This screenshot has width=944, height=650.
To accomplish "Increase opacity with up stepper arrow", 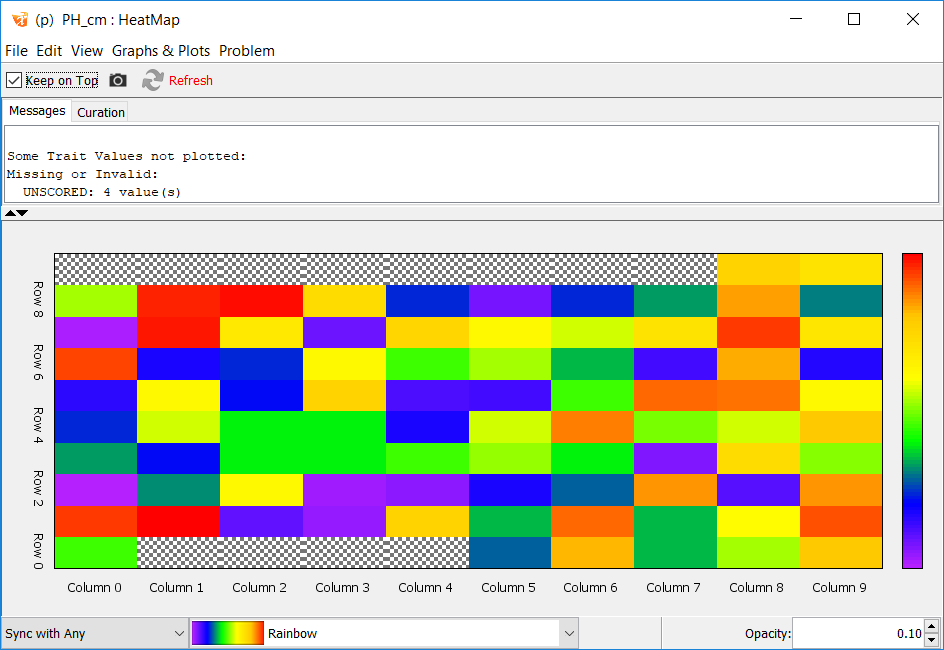I will click(931, 627).
